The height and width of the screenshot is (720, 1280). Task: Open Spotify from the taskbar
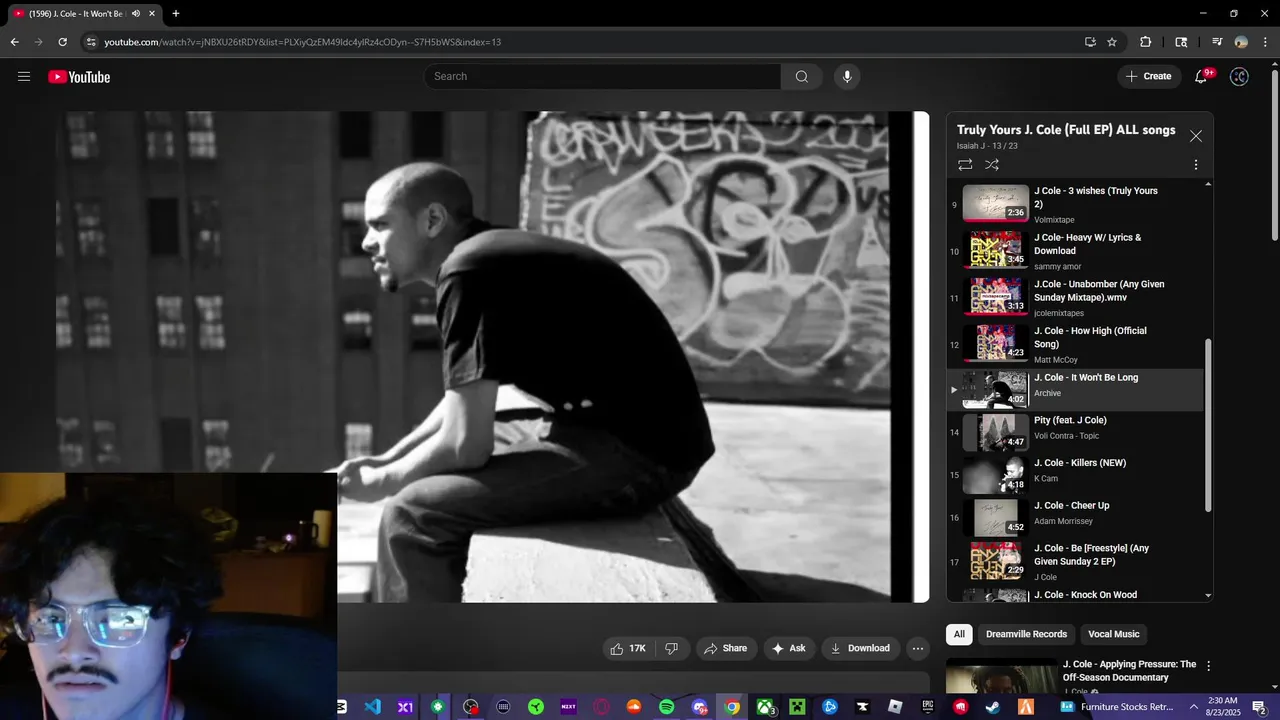(x=667, y=707)
